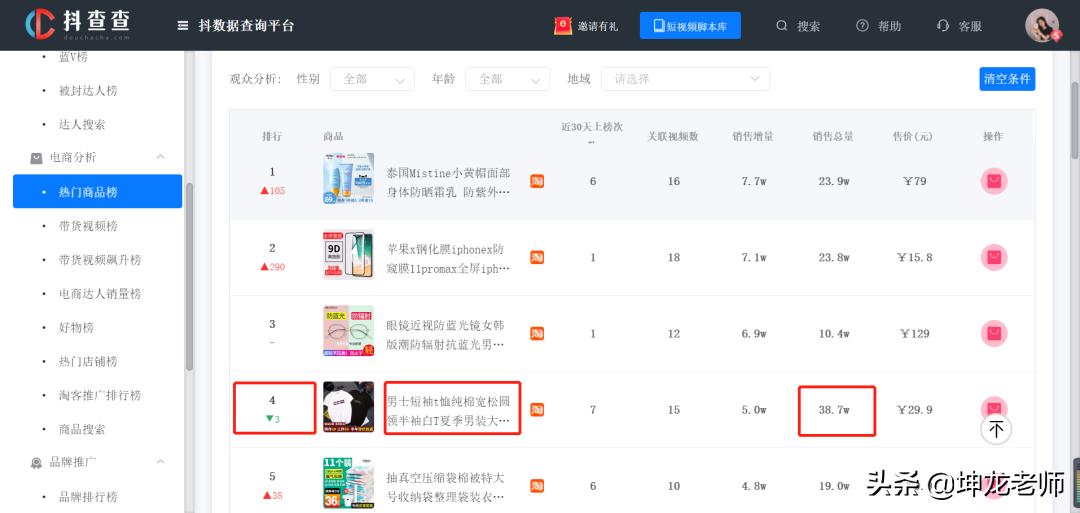Click the 品牌推广 section icon
The width and height of the screenshot is (1080, 513).
pos(37,463)
